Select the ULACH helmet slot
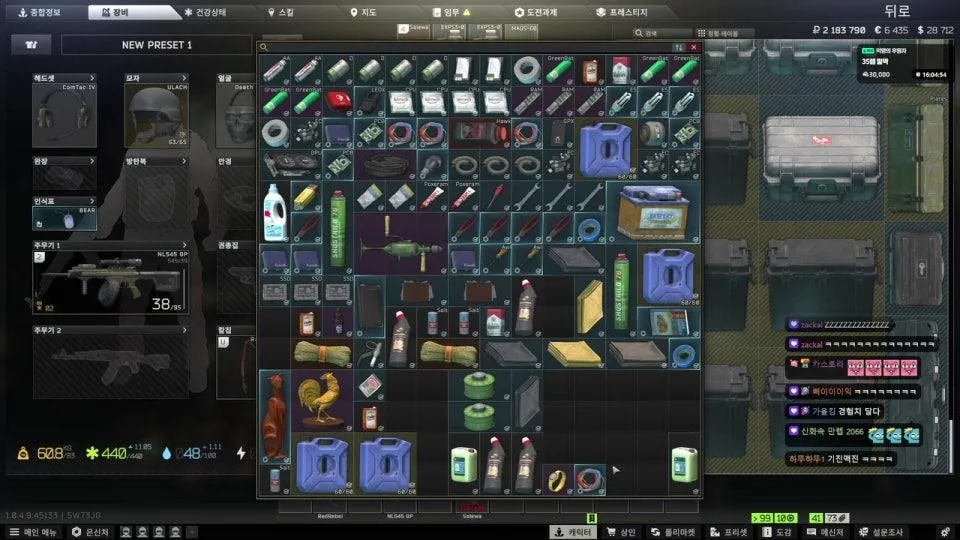 click(x=156, y=115)
